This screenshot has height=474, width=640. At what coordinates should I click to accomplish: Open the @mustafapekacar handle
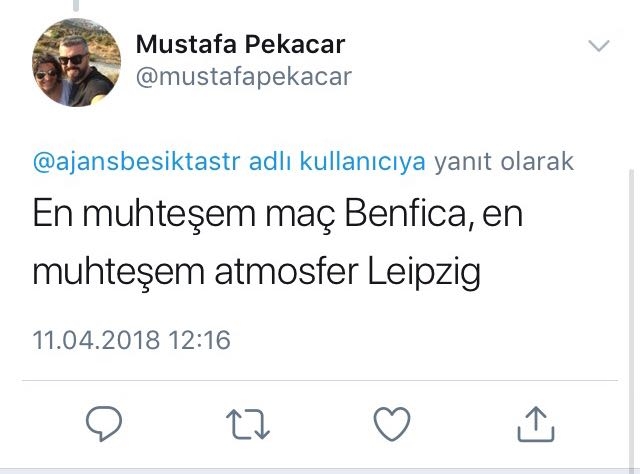coord(243,77)
